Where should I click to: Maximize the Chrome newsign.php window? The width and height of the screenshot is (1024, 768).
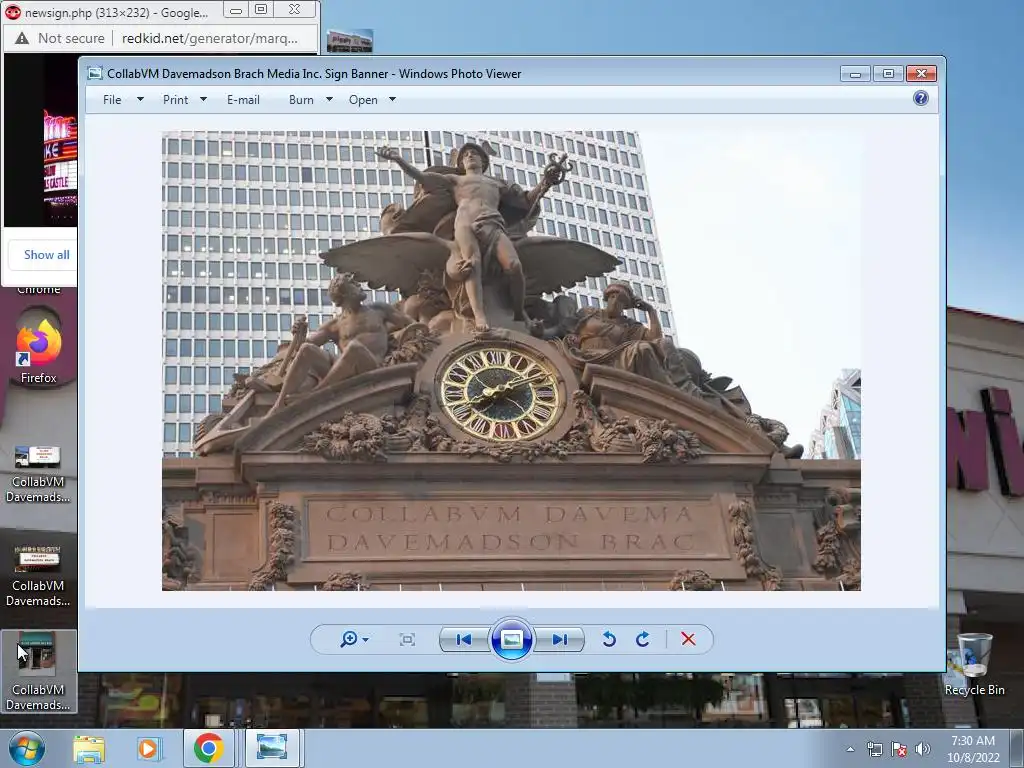tap(261, 10)
